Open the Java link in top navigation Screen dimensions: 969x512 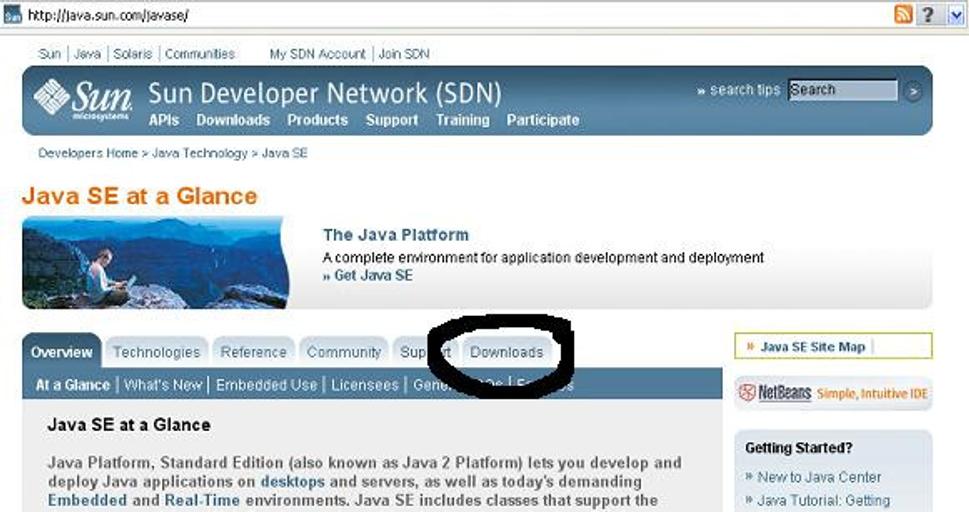[87, 54]
